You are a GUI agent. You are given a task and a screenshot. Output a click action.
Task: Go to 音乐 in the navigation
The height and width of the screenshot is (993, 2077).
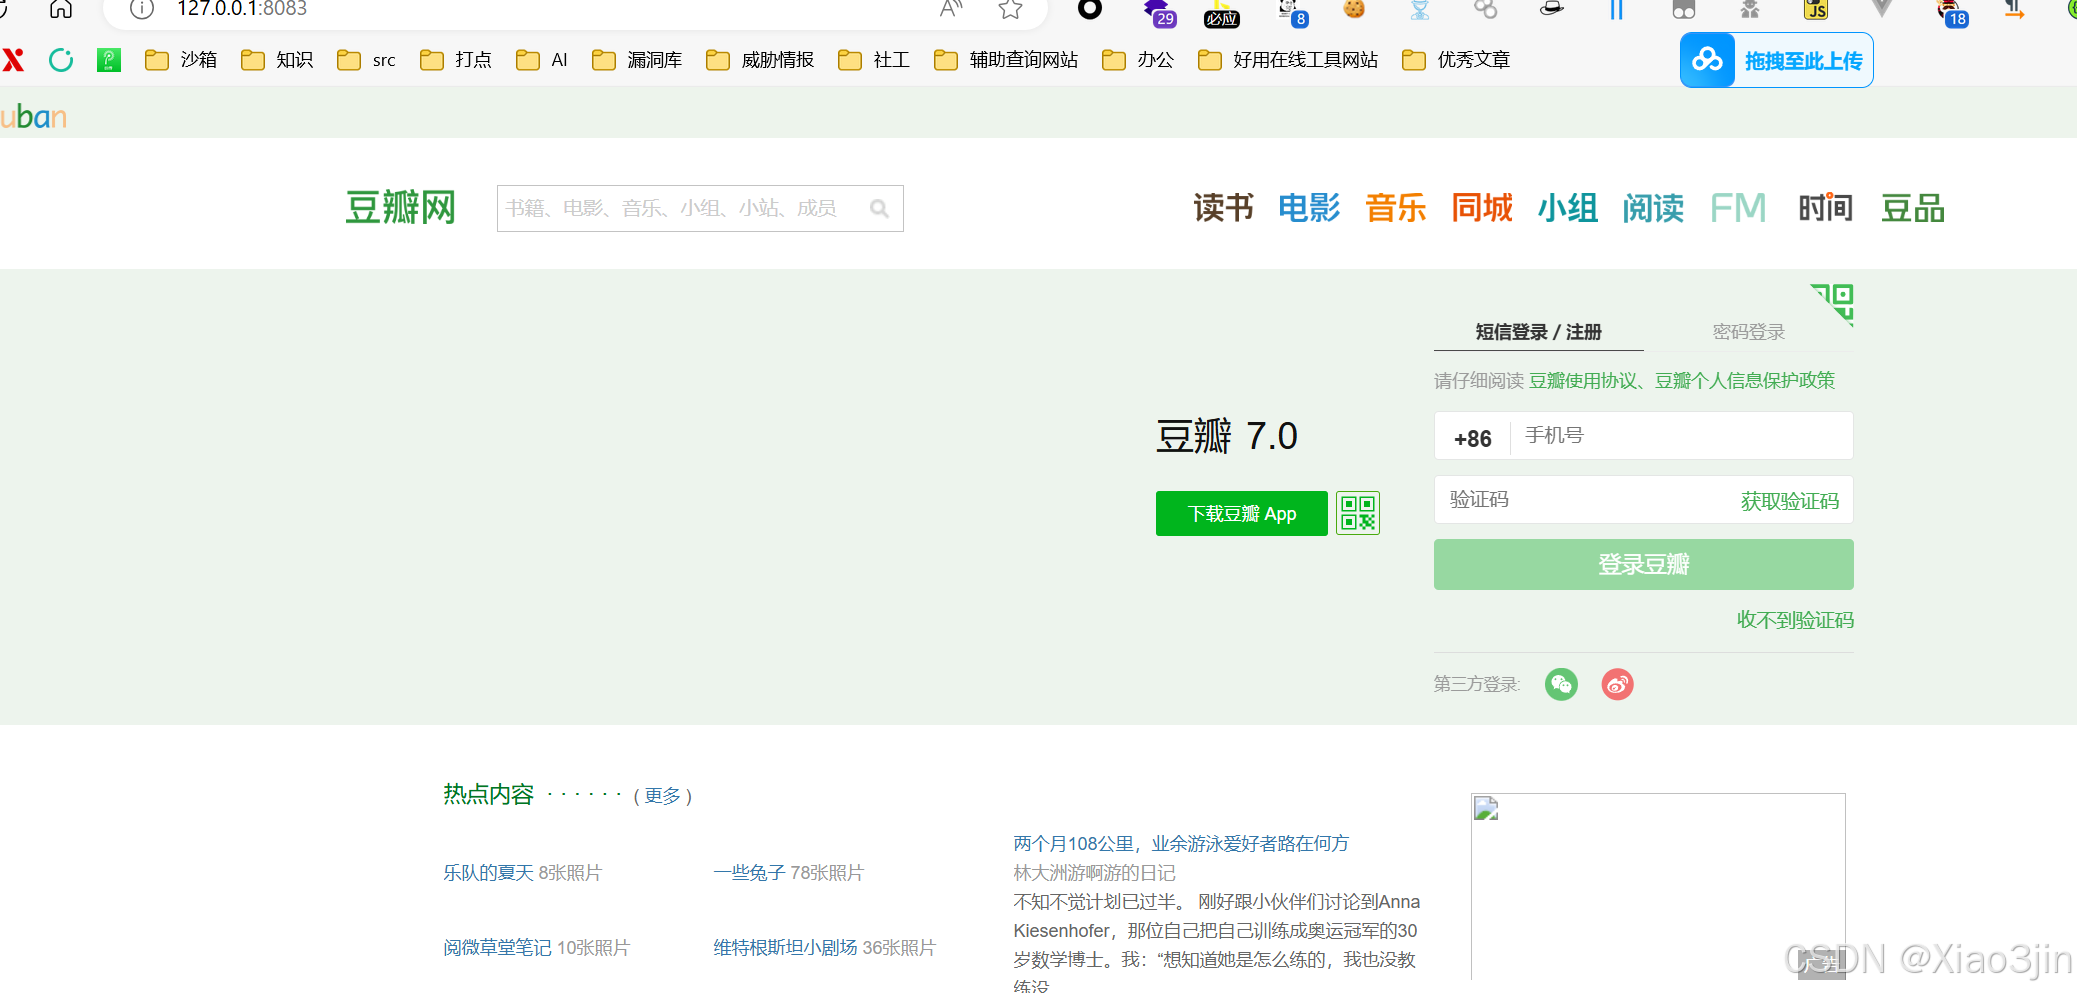tap(1396, 208)
